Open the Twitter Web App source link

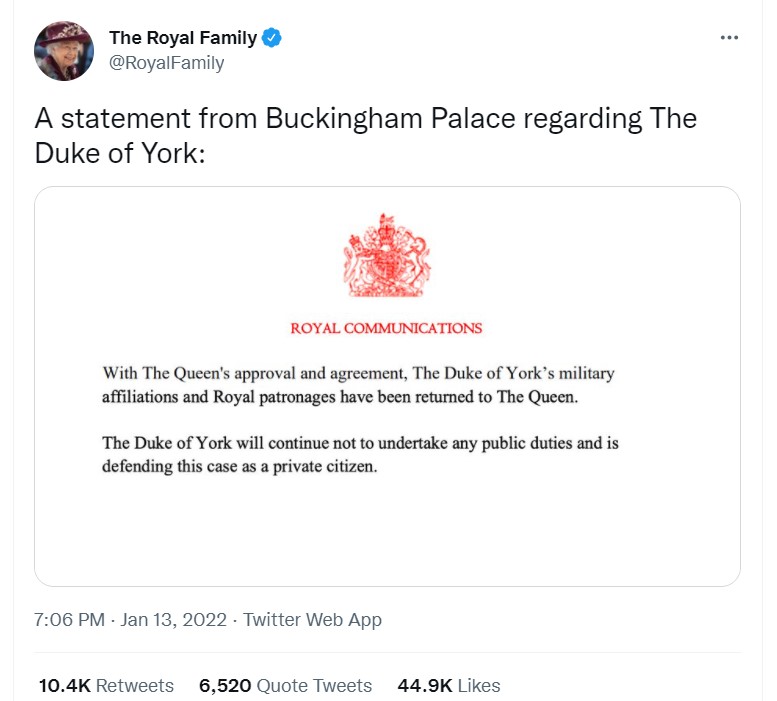(x=312, y=620)
